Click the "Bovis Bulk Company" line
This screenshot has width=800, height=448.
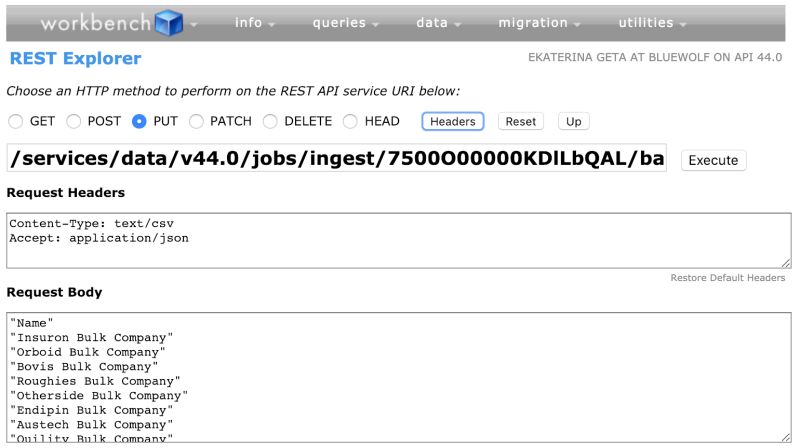pyautogui.click(x=84, y=367)
